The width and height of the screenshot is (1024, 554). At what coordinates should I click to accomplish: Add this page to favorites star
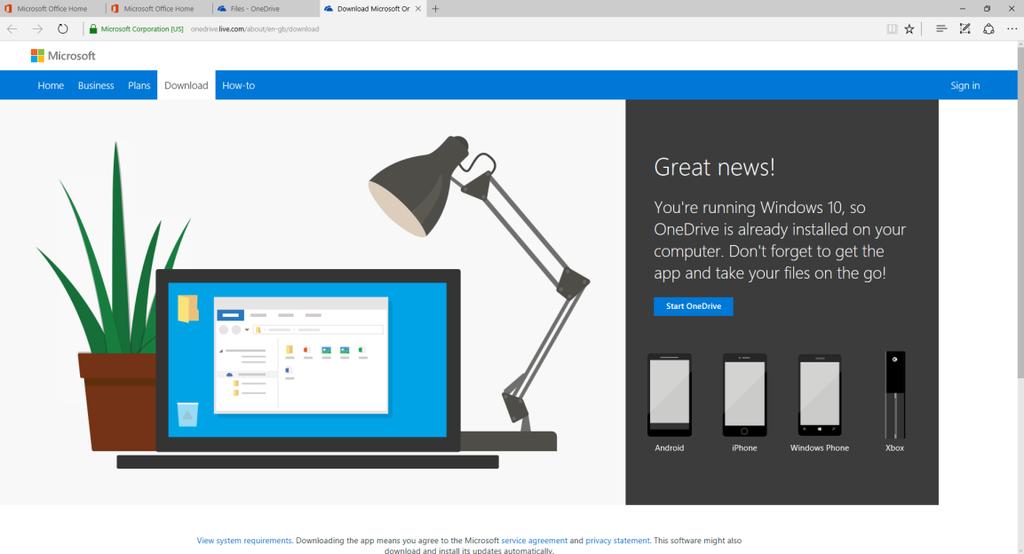pyautogui.click(x=909, y=29)
